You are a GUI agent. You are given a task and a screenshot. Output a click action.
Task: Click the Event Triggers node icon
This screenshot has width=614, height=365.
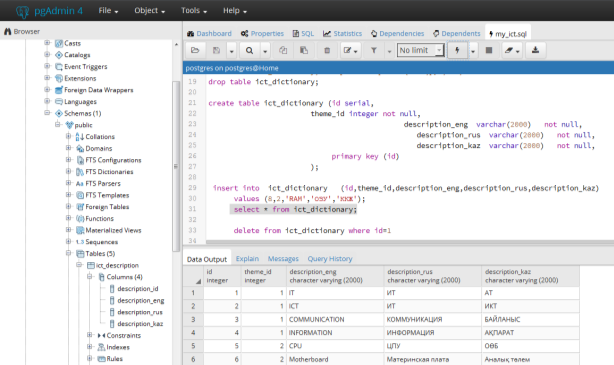(59, 67)
